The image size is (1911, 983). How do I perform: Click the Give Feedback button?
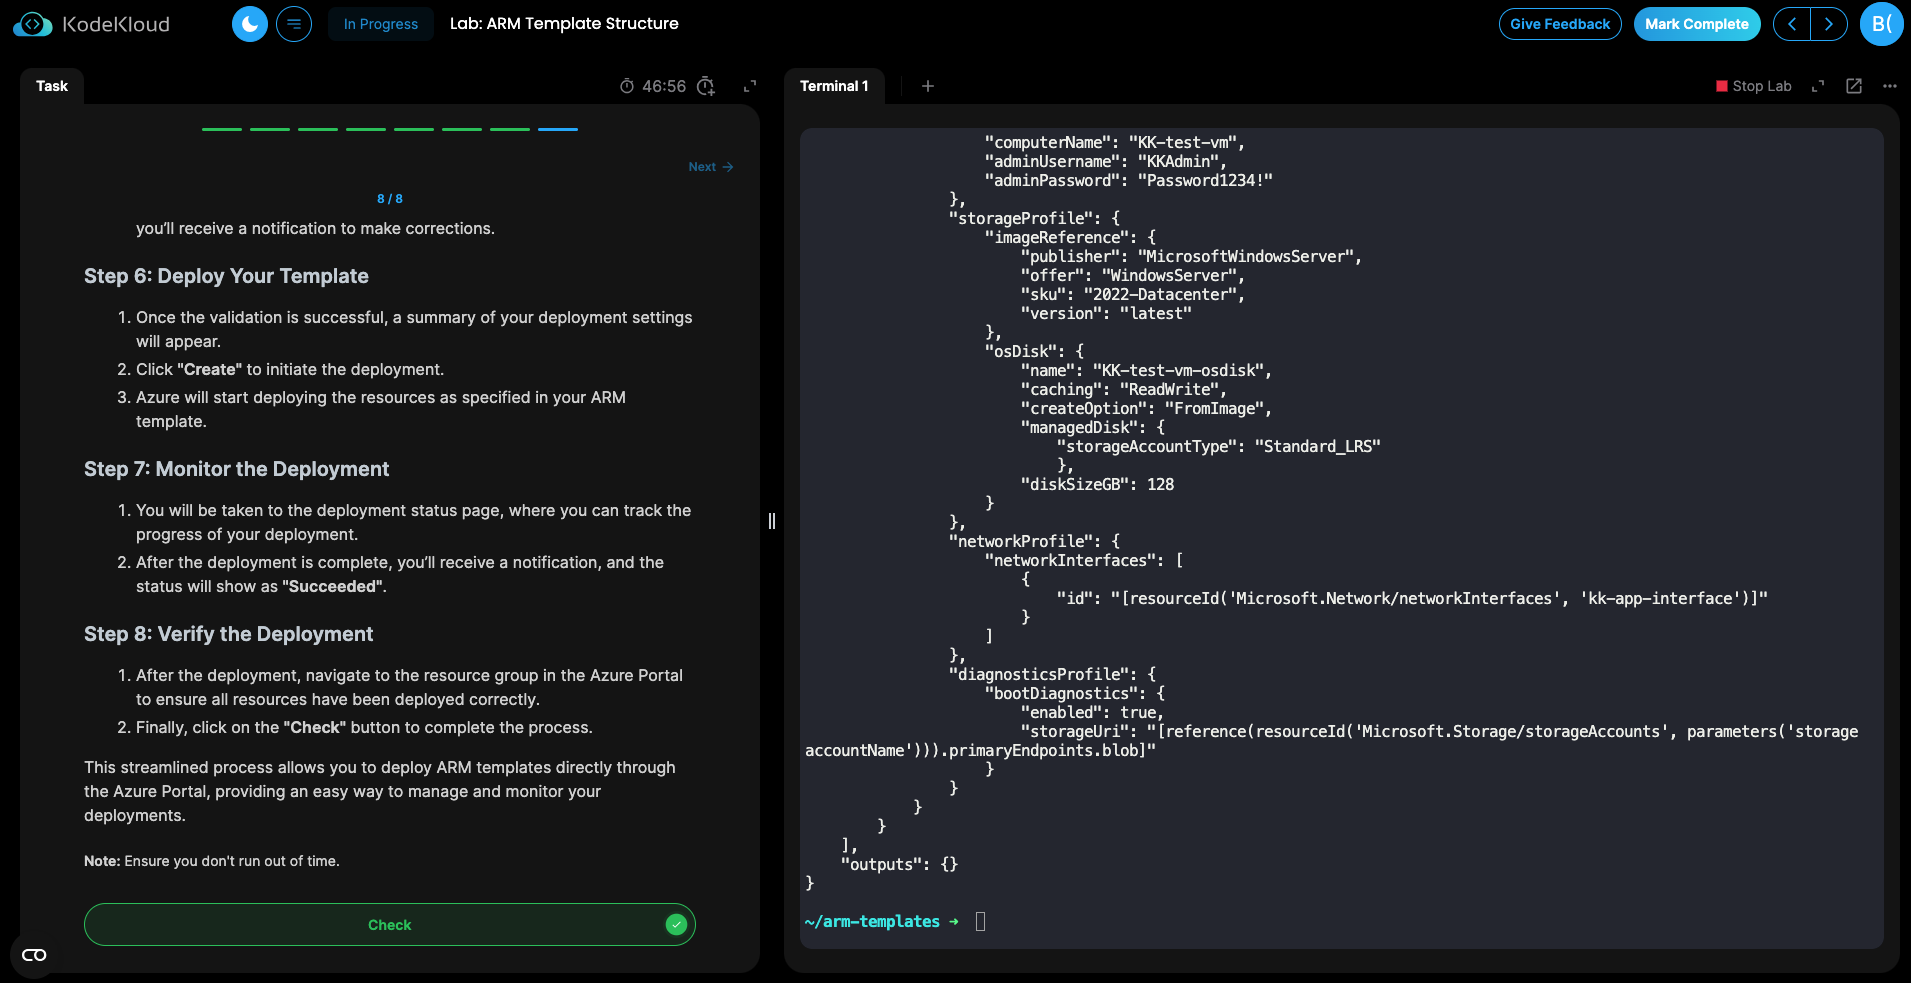pos(1559,24)
